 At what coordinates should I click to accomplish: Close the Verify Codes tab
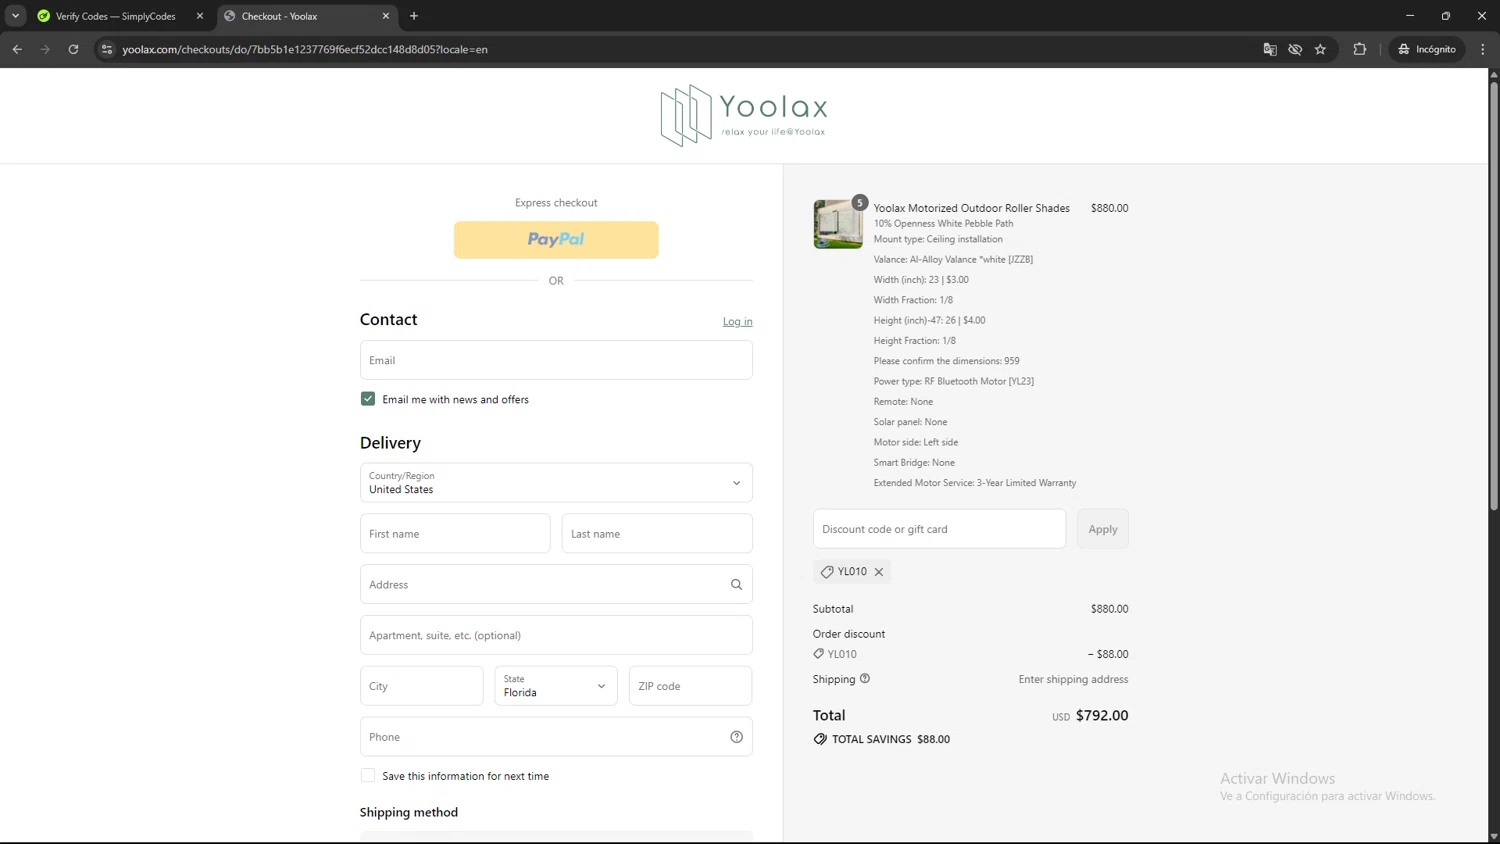coord(199,16)
